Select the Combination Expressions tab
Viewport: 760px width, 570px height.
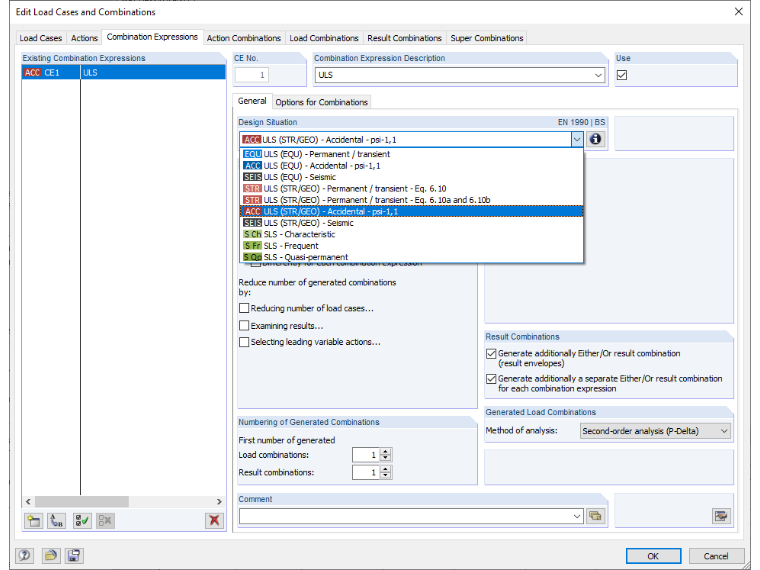click(152, 37)
